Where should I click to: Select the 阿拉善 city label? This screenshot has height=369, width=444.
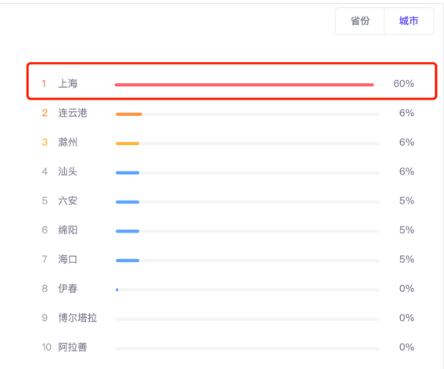[x=73, y=347]
